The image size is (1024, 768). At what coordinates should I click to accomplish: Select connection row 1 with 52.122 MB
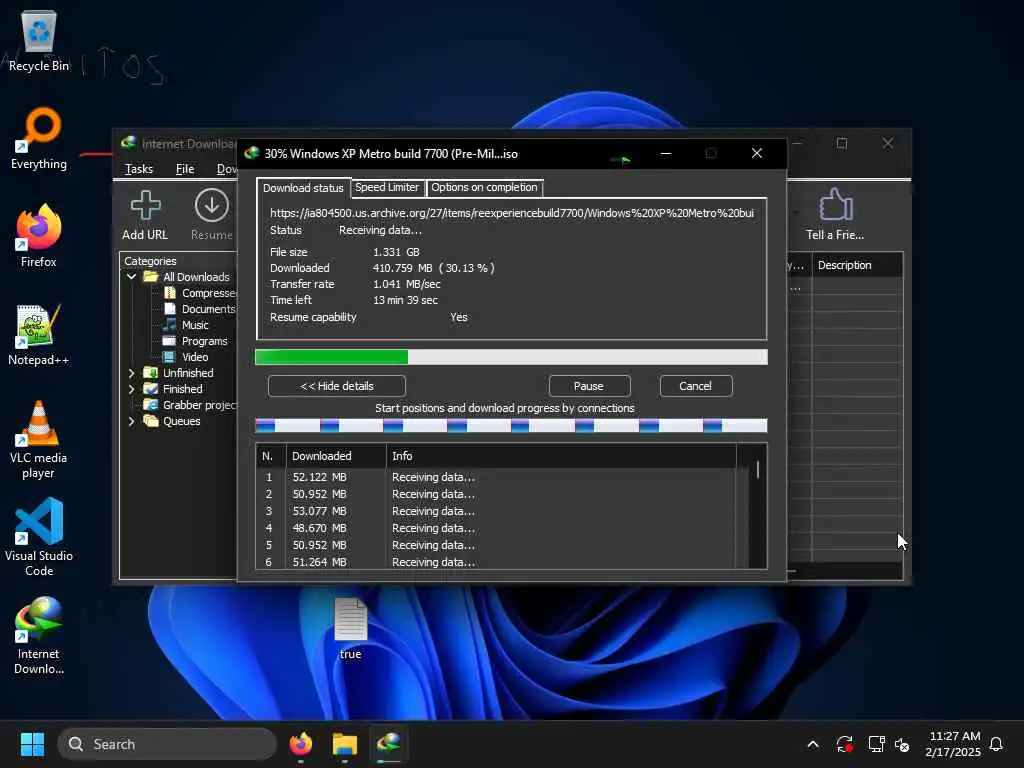(x=496, y=477)
